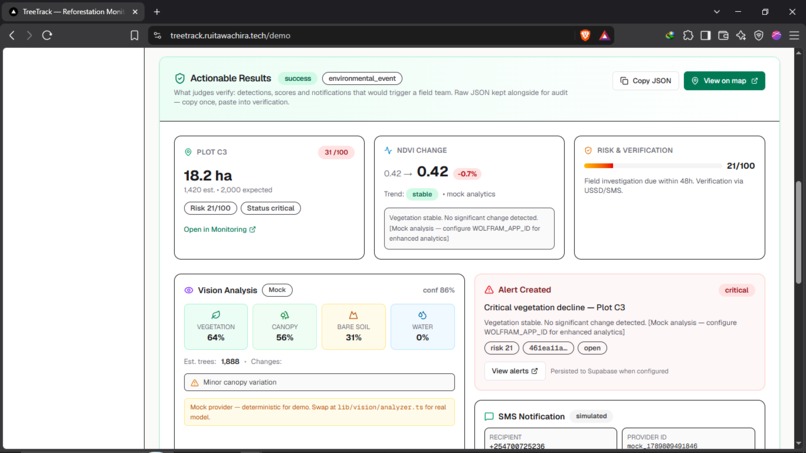Open the extensions puzzle icon
Screen dimensions: 806x453
688,35
